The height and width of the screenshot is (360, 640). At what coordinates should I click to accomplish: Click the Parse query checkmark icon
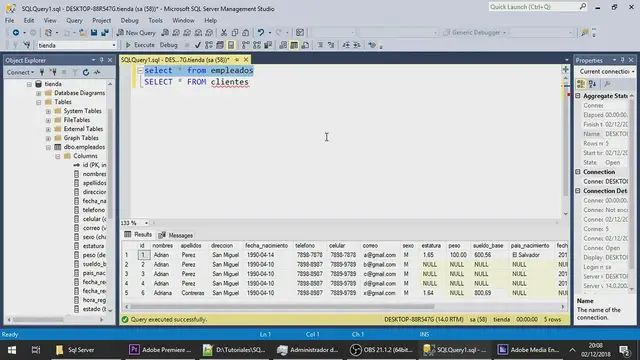pos(198,45)
